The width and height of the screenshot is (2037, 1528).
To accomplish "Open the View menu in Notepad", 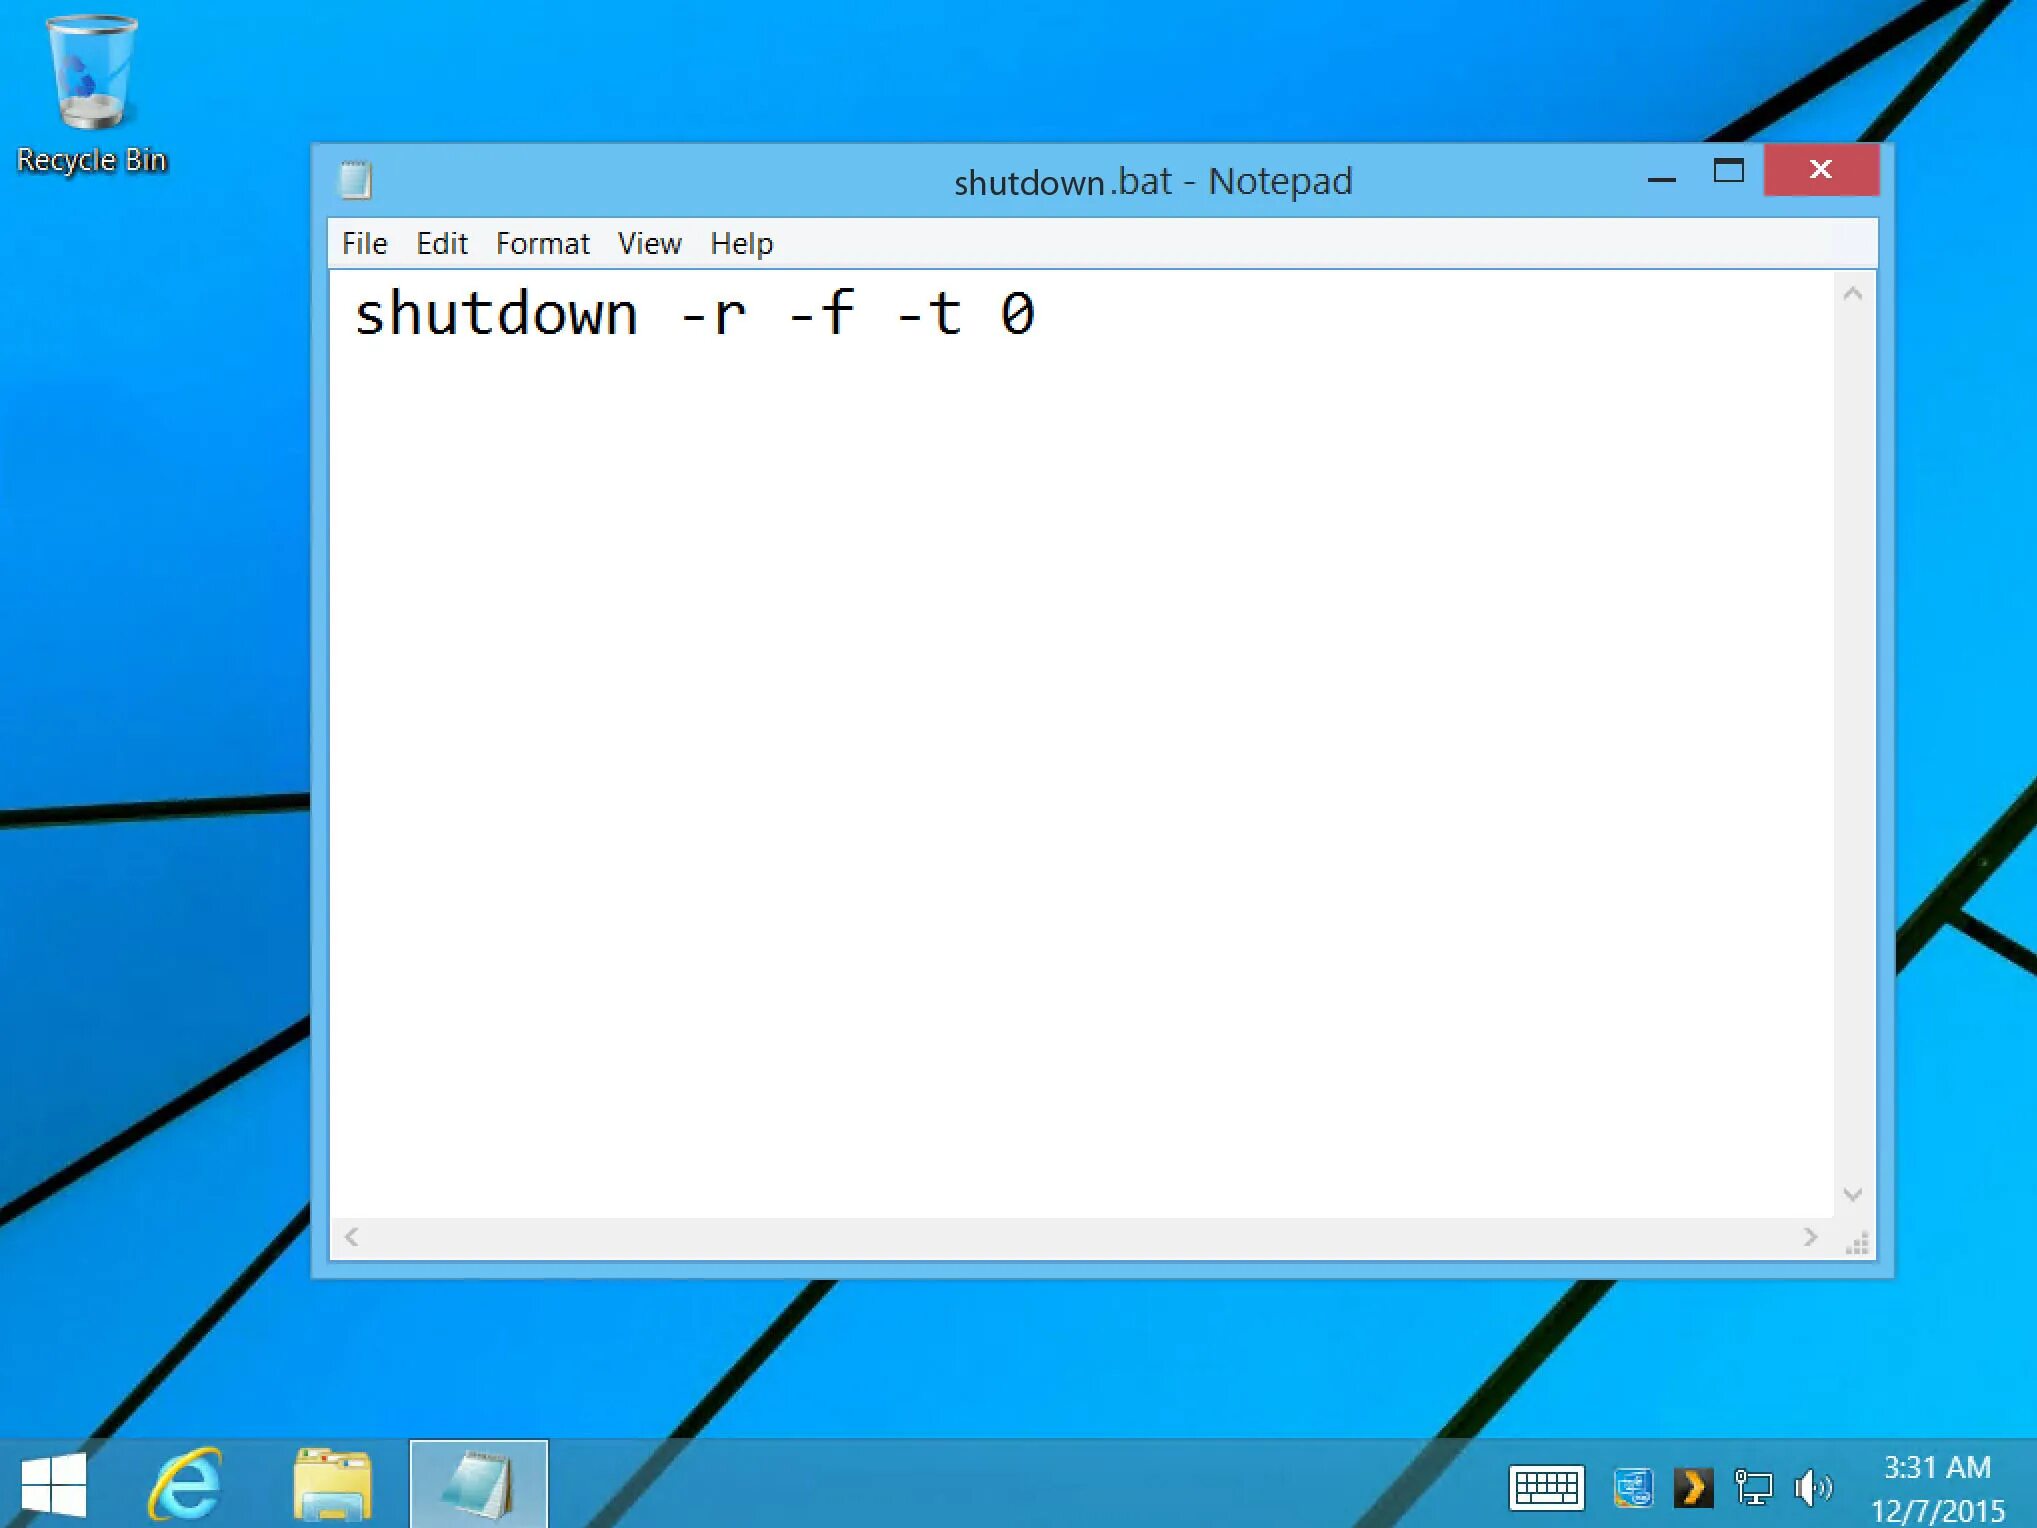I will (x=650, y=242).
